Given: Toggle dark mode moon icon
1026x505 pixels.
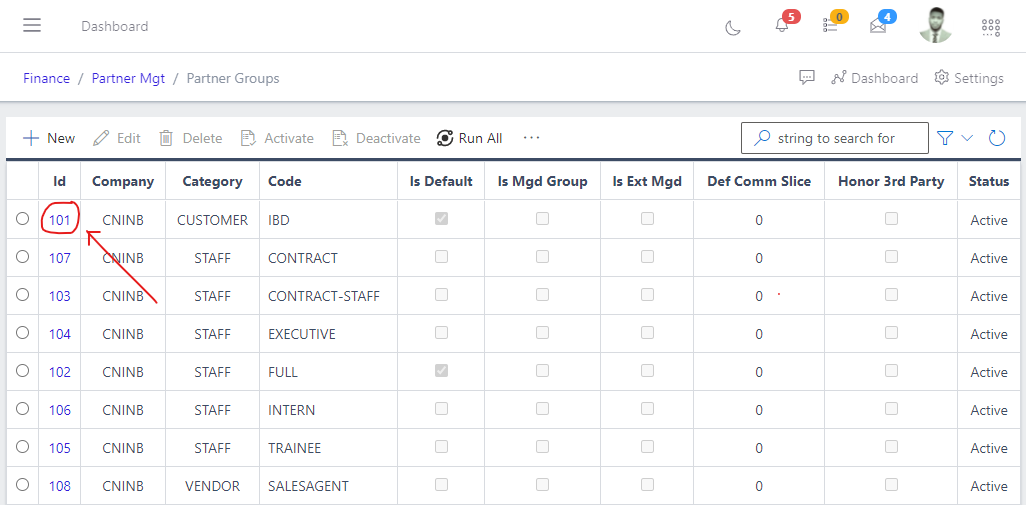Looking at the screenshot, I should pyautogui.click(x=733, y=27).
